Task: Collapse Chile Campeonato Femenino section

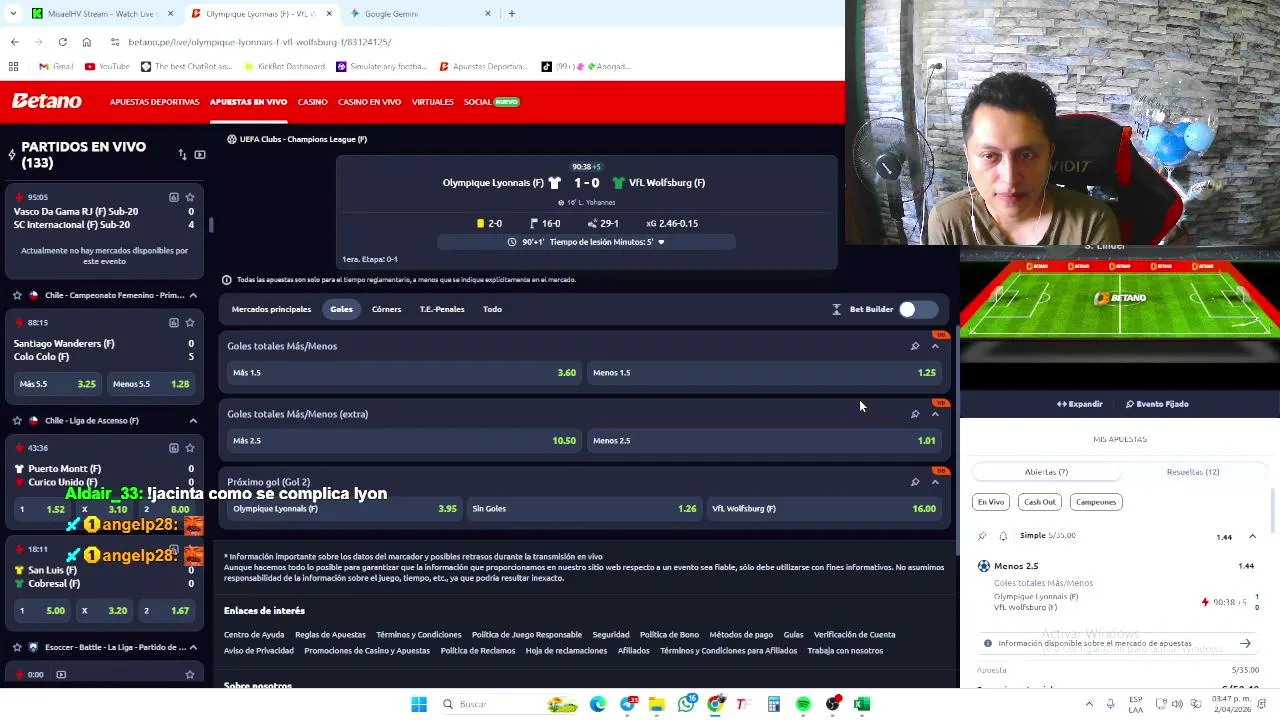Action: point(193,295)
